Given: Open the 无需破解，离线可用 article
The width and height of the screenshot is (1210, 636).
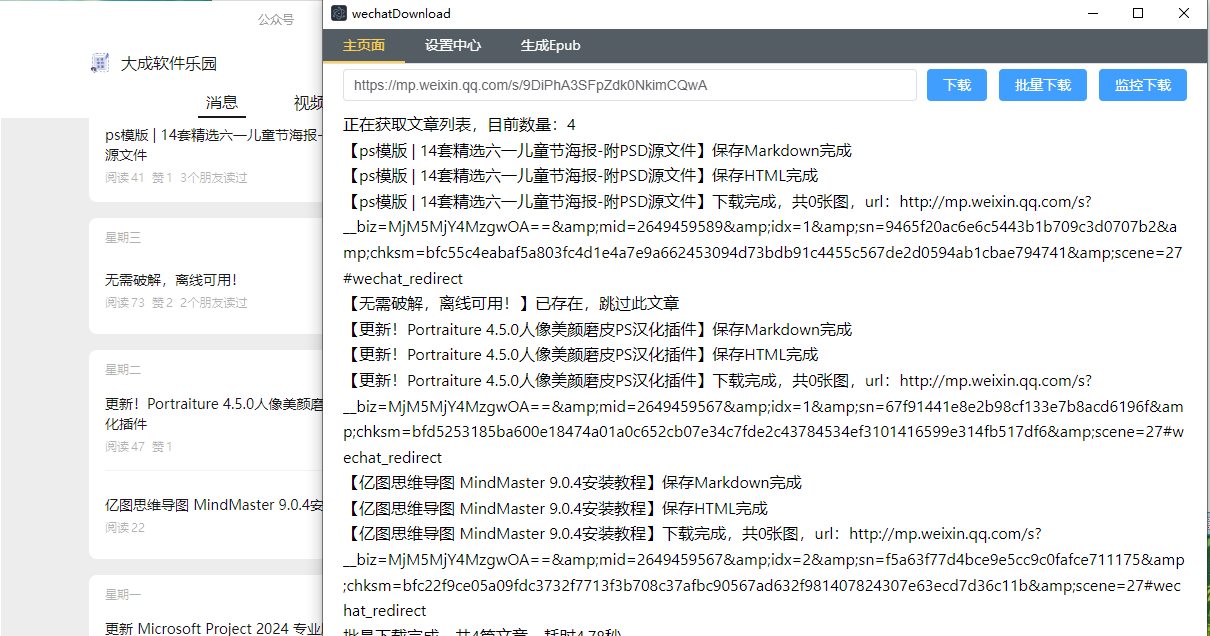Looking at the screenshot, I should 171,280.
